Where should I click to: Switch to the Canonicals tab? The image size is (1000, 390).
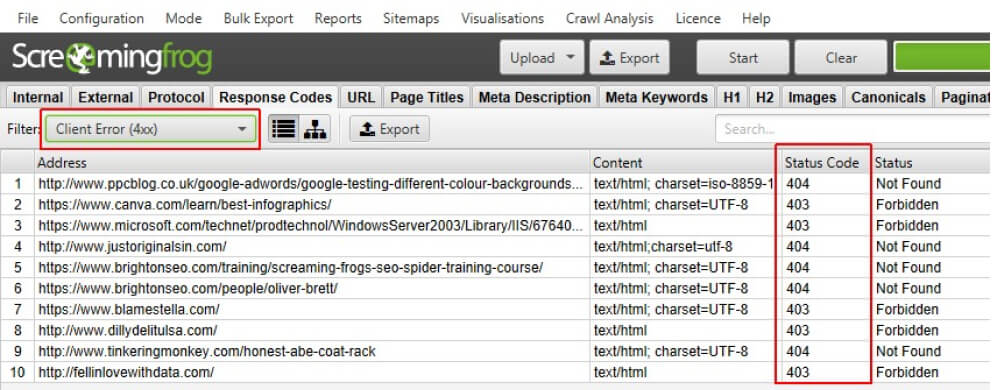tap(888, 98)
